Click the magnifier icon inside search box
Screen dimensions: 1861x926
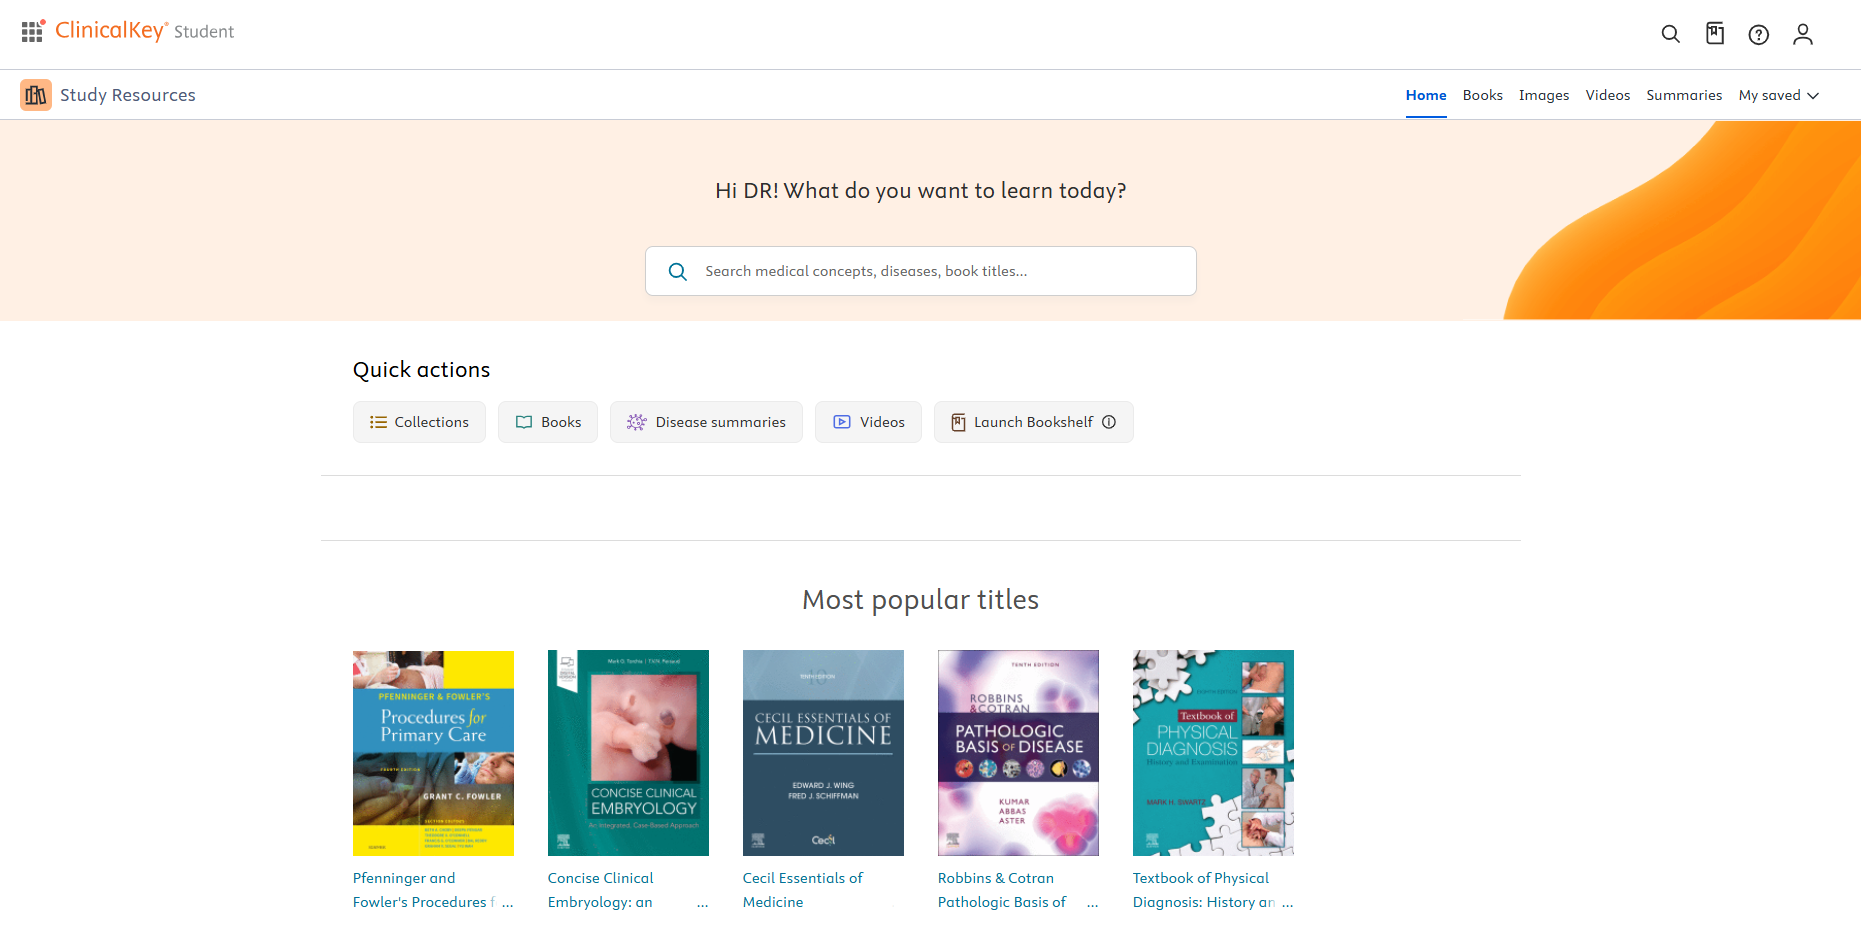(x=678, y=271)
